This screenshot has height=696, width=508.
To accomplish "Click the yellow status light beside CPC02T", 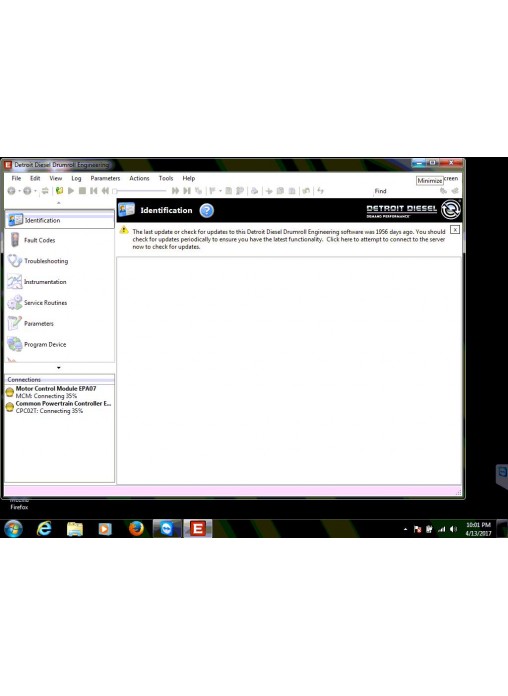I will click(x=10, y=407).
